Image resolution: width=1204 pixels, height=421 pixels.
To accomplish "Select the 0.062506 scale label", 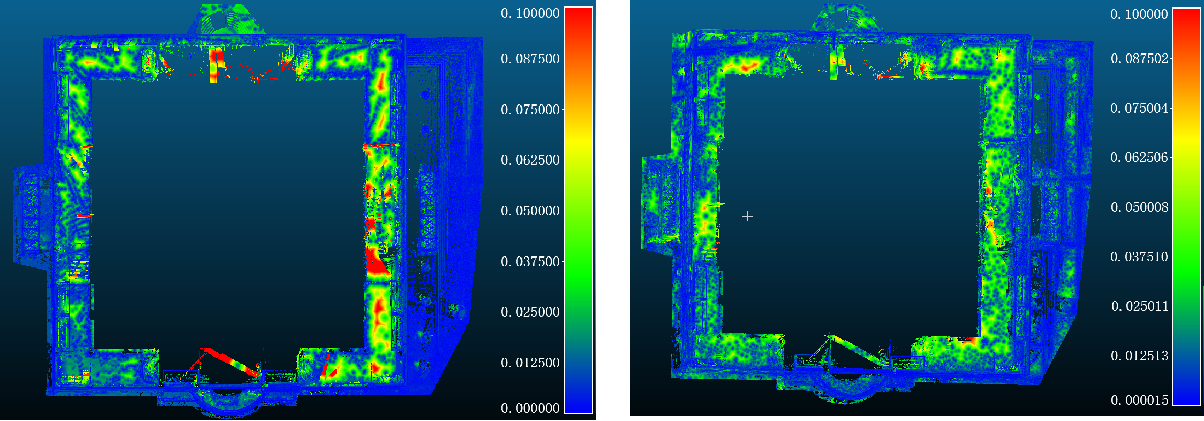I will [x=1140, y=157].
